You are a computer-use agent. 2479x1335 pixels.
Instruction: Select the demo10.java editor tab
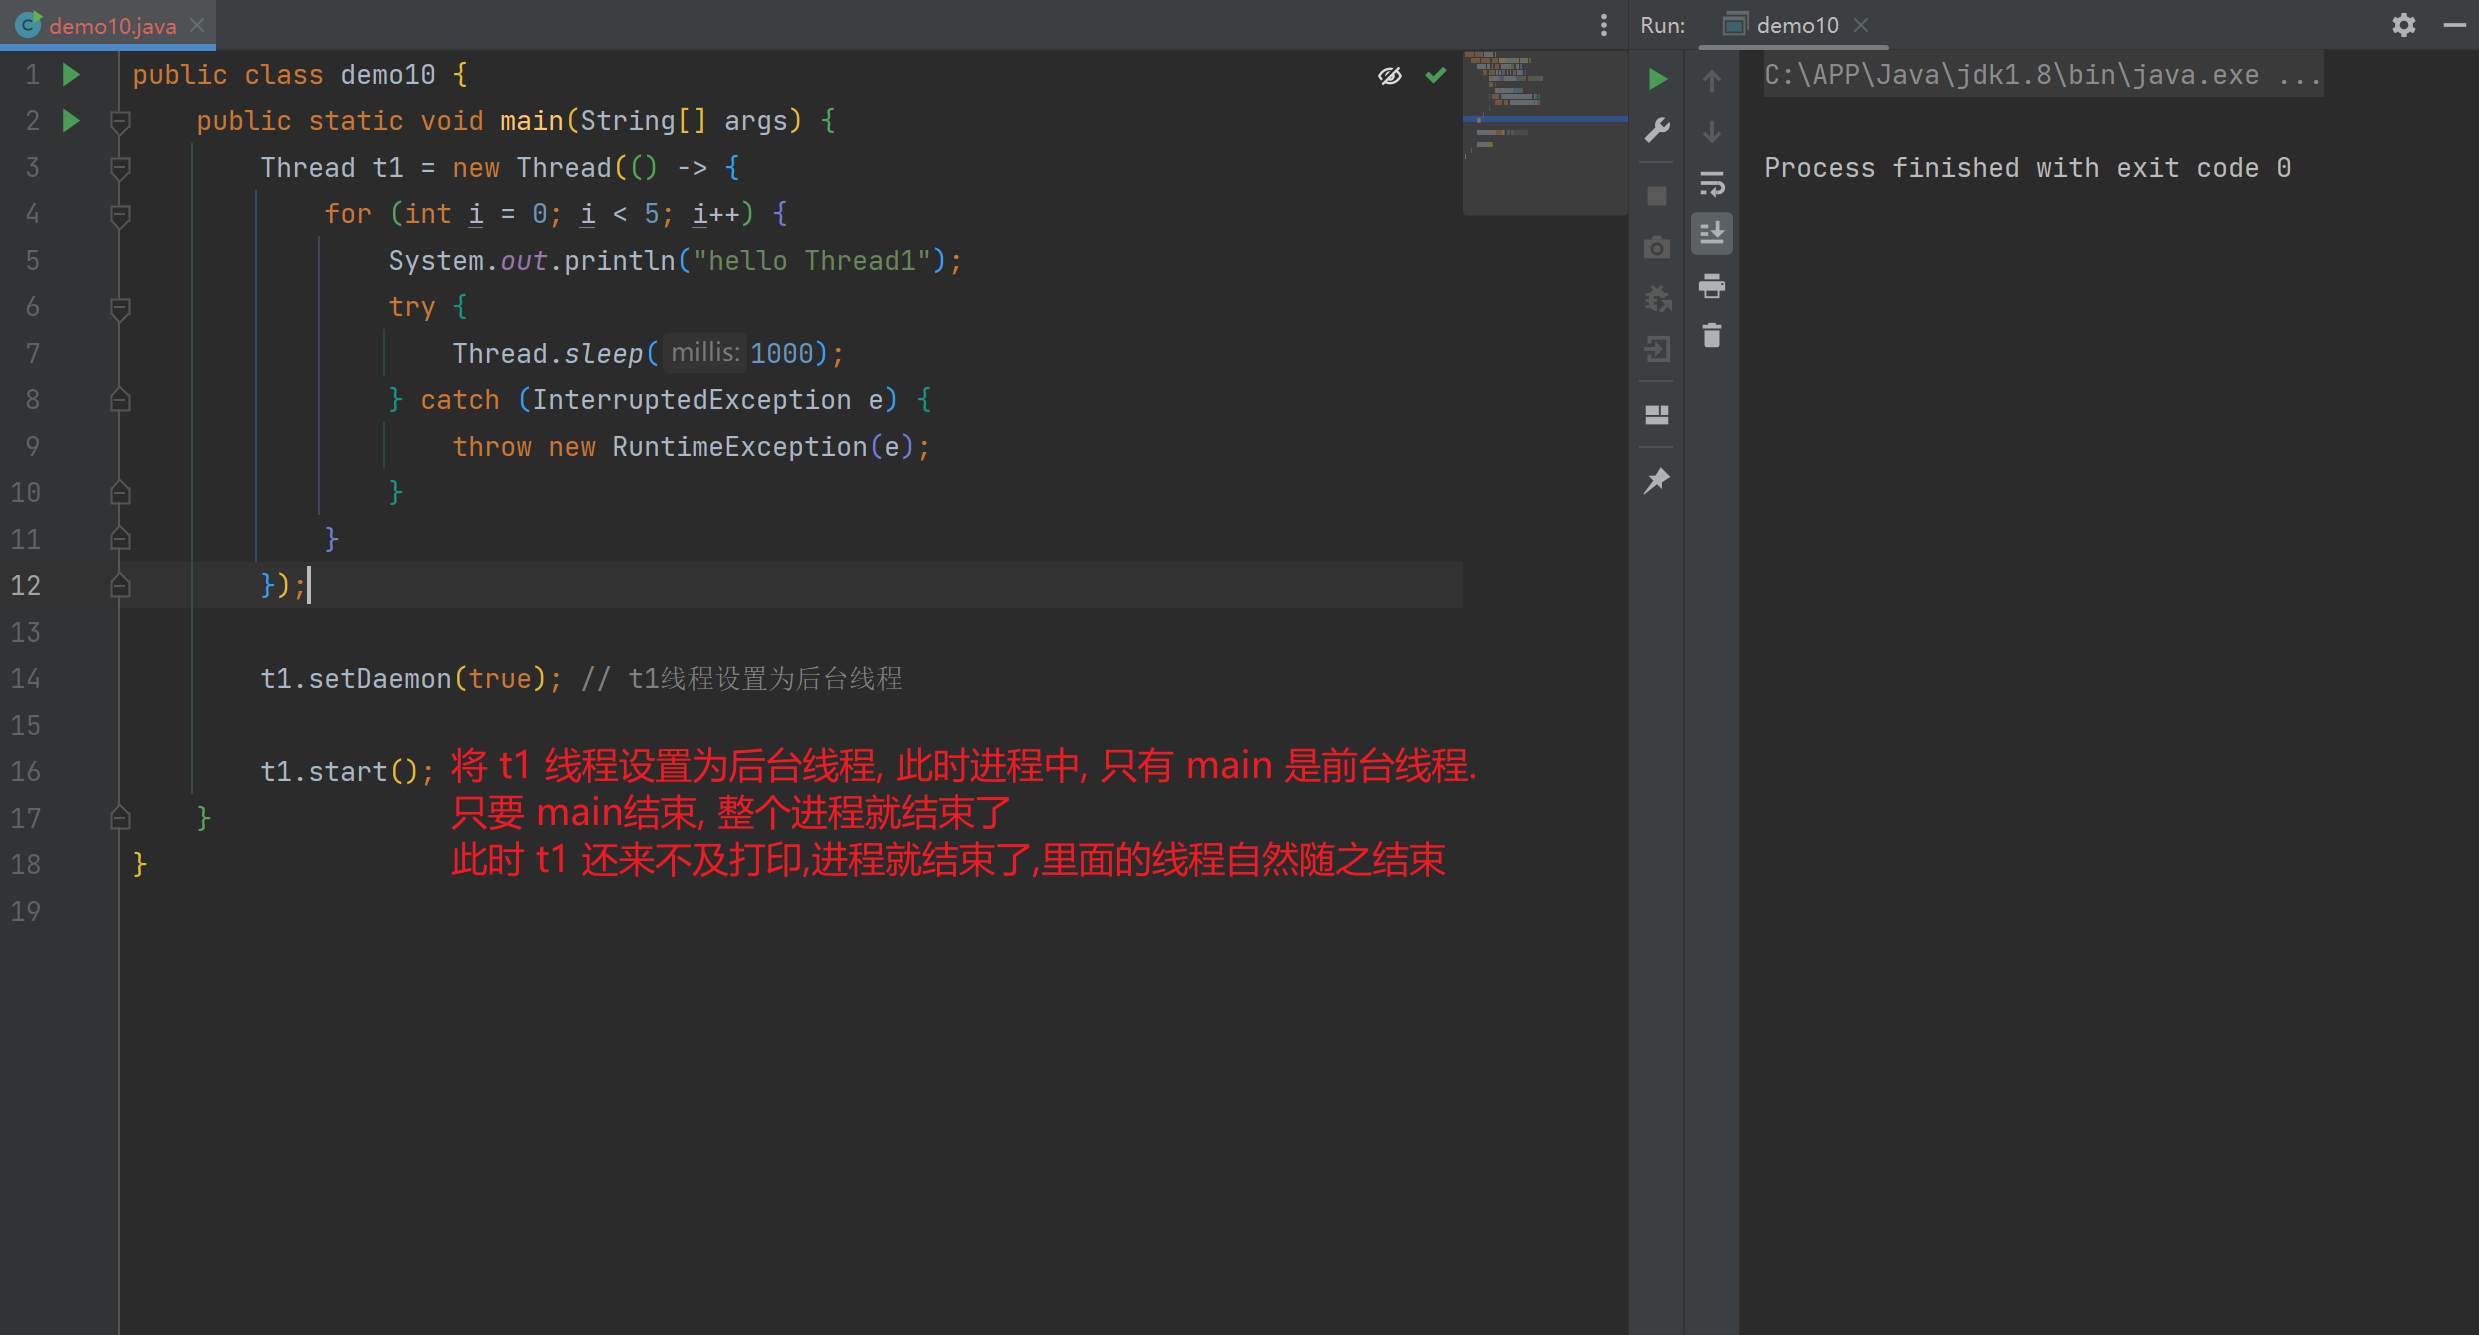[x=110, y=26]
